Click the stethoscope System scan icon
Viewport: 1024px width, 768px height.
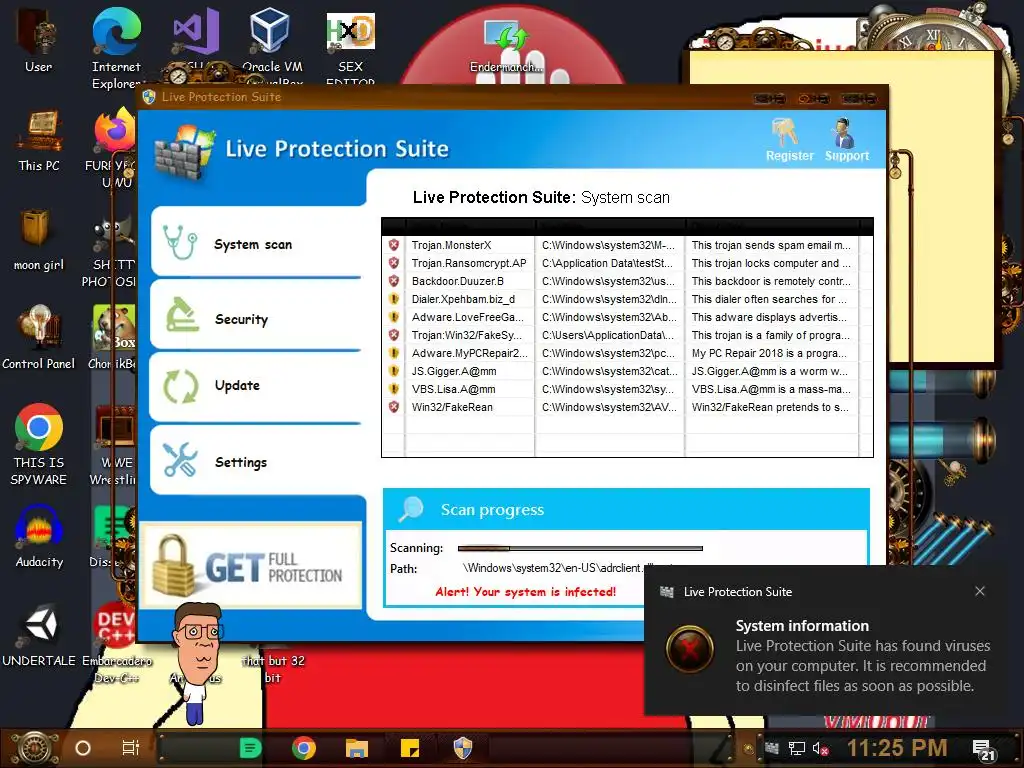[x=180, y=243]
